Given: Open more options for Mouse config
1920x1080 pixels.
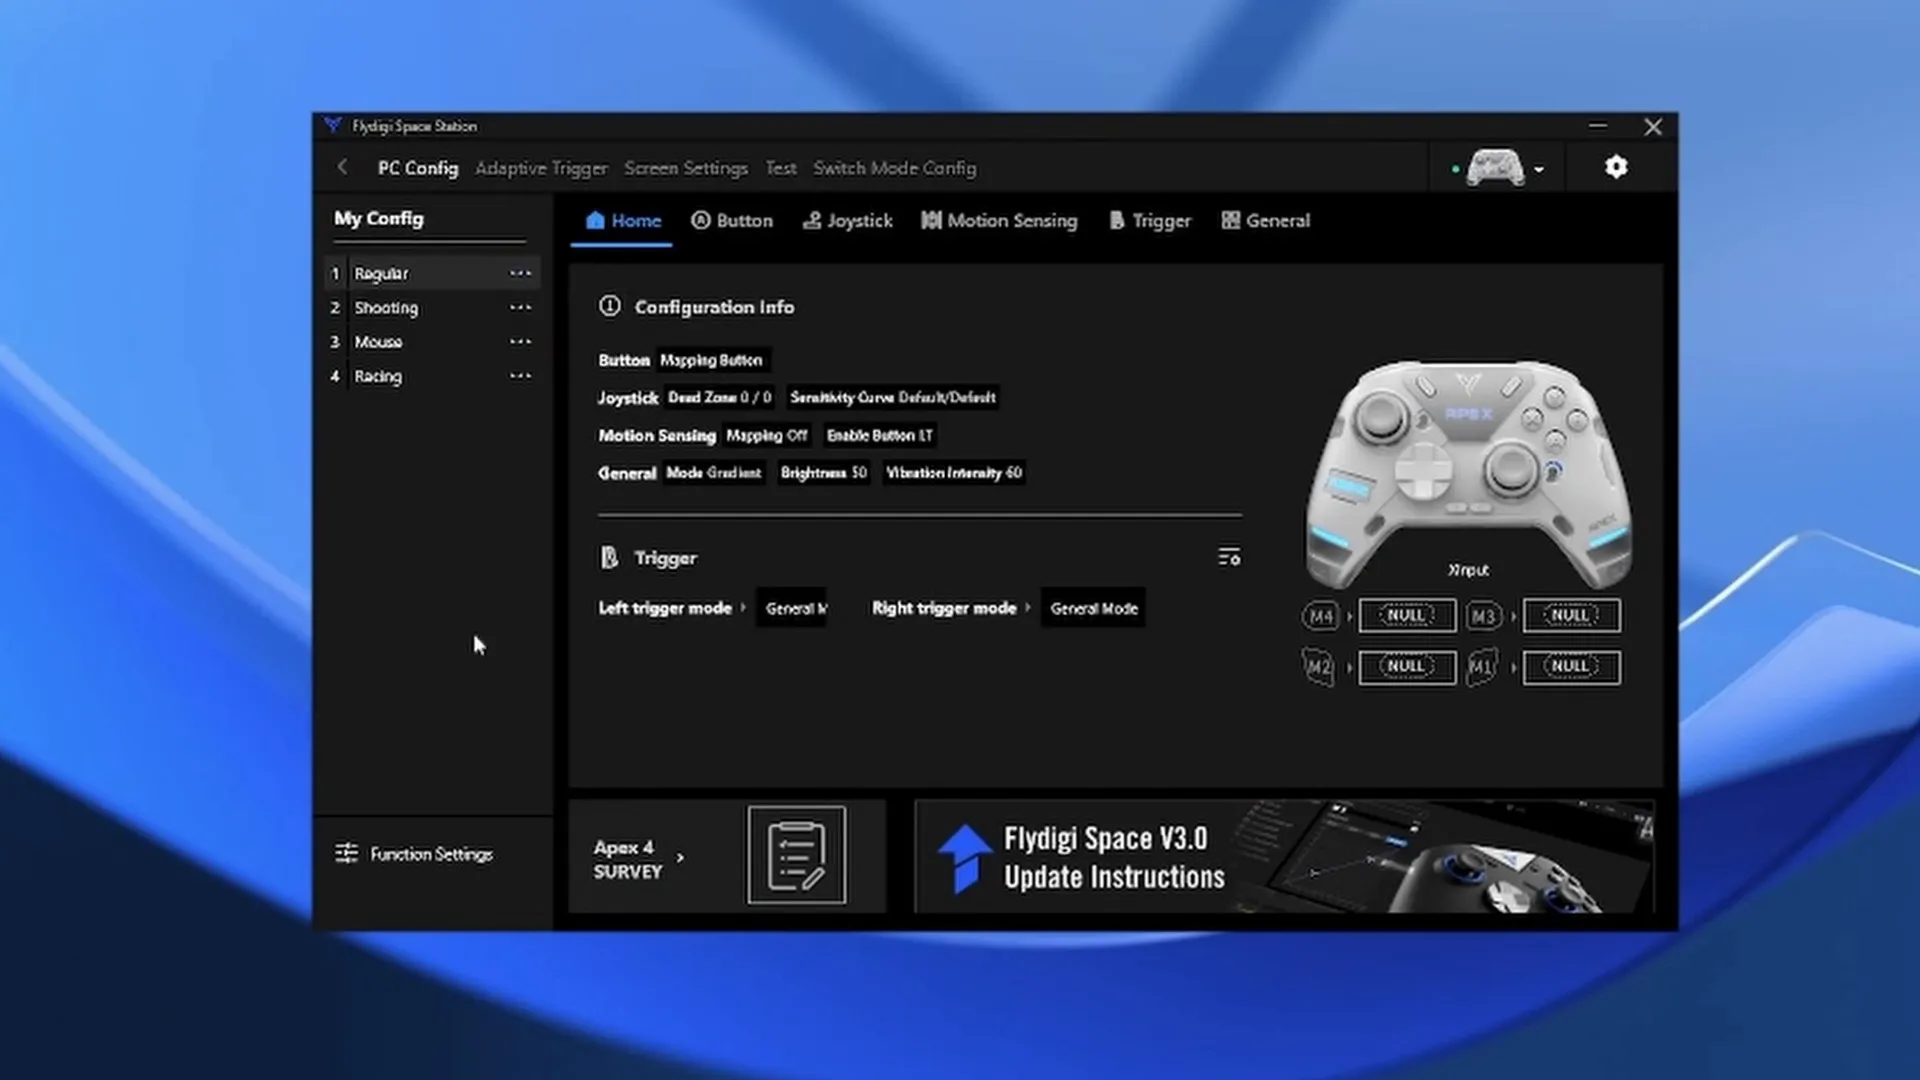Looking at the screenshot, I should 520,341.
